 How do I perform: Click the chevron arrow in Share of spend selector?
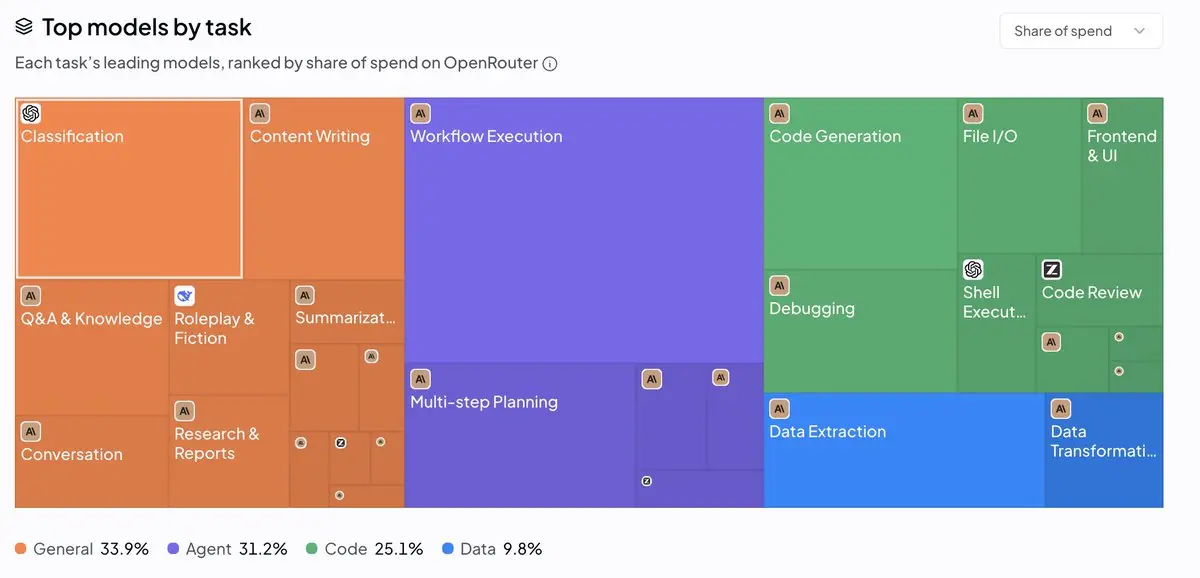point(1139,31)
